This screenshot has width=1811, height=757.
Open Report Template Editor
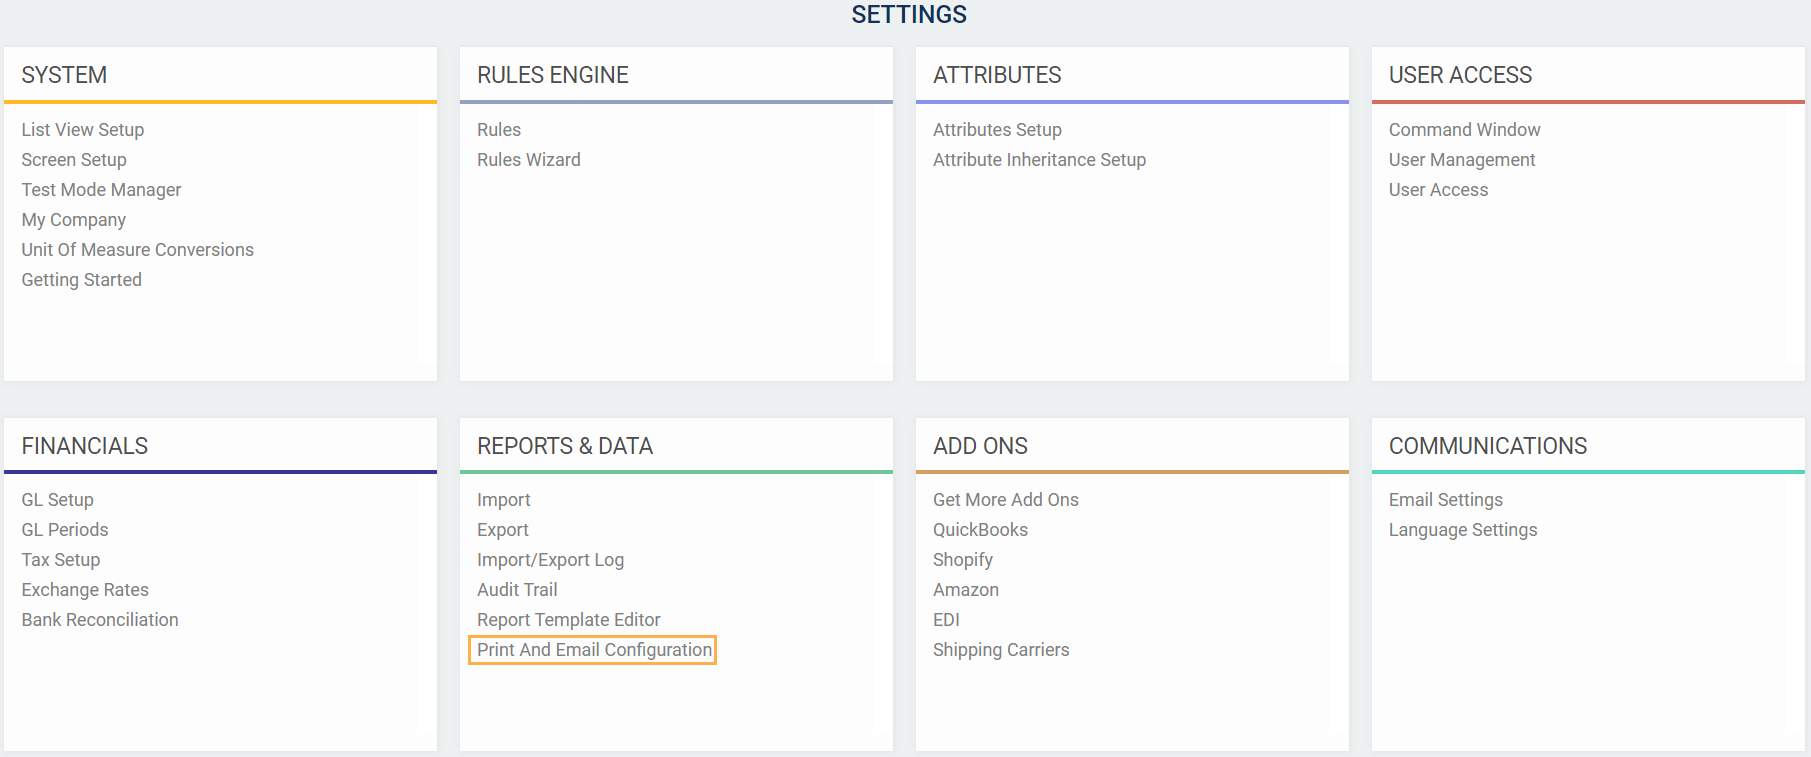click(x=568, y=620)
